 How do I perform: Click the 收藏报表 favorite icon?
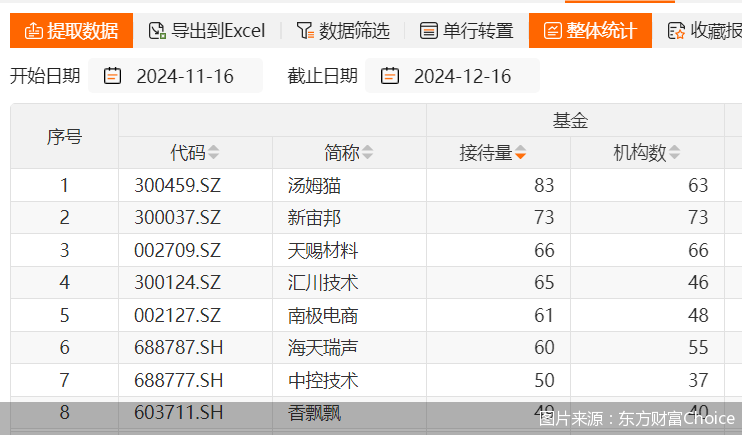click(677, 31)
